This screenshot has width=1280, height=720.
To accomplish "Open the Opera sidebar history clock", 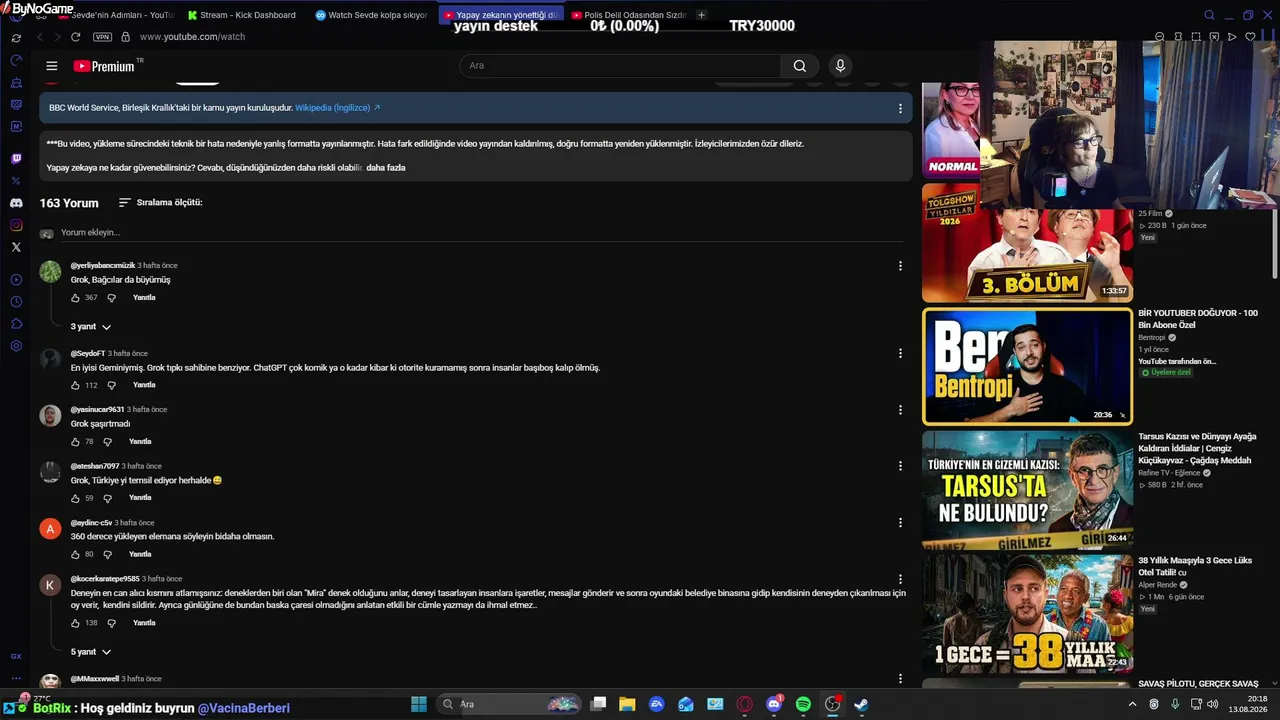I will point(16,302).
